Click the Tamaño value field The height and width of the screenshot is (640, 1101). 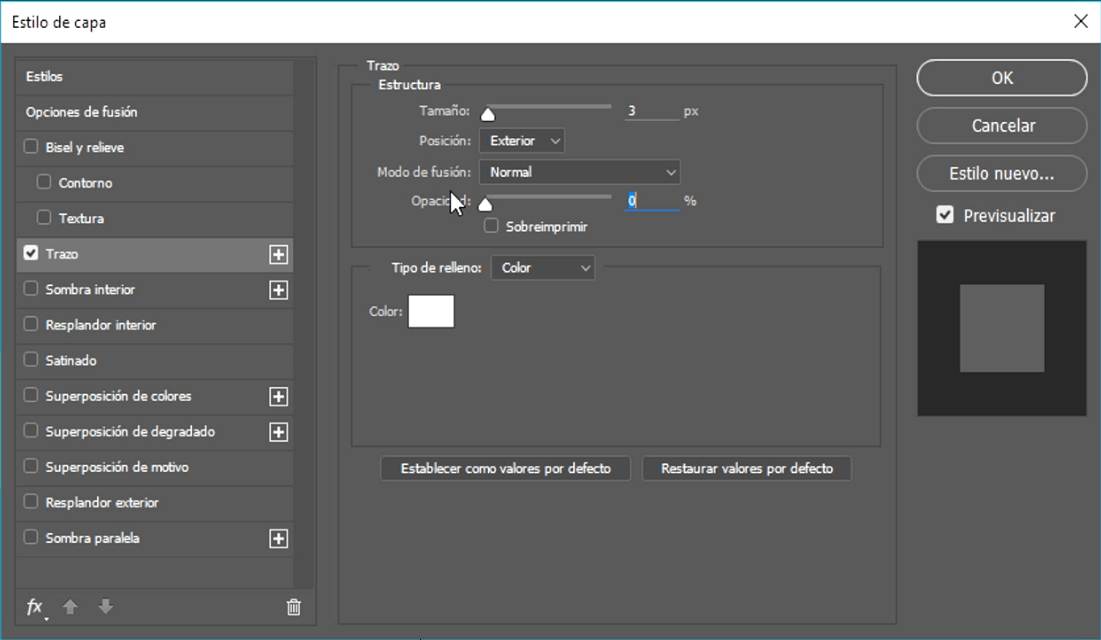tap(652, 111)
